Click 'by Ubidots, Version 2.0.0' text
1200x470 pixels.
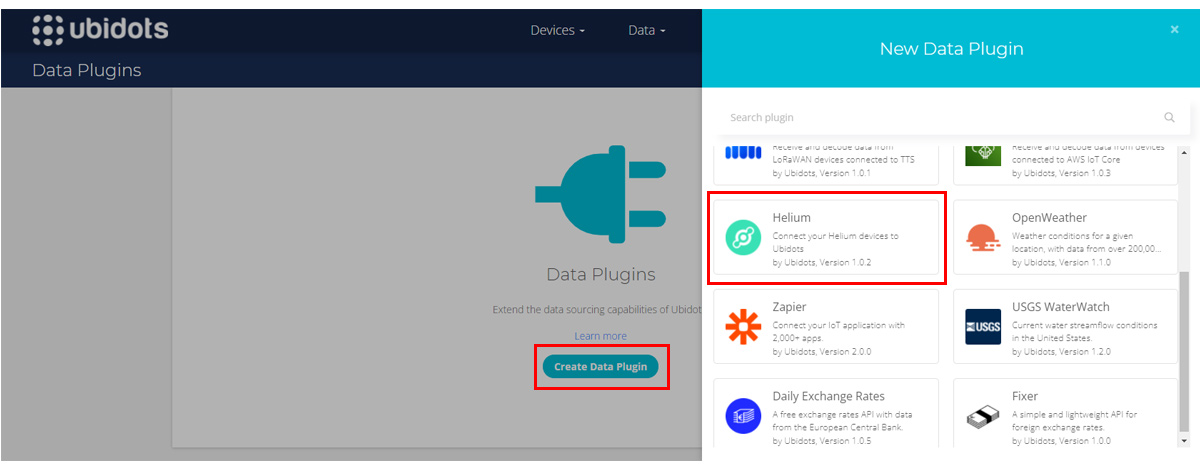point(822,352)
